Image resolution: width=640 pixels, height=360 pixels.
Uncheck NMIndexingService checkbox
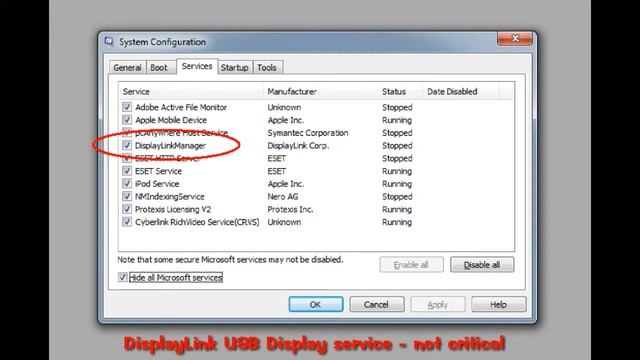(127, 196)
